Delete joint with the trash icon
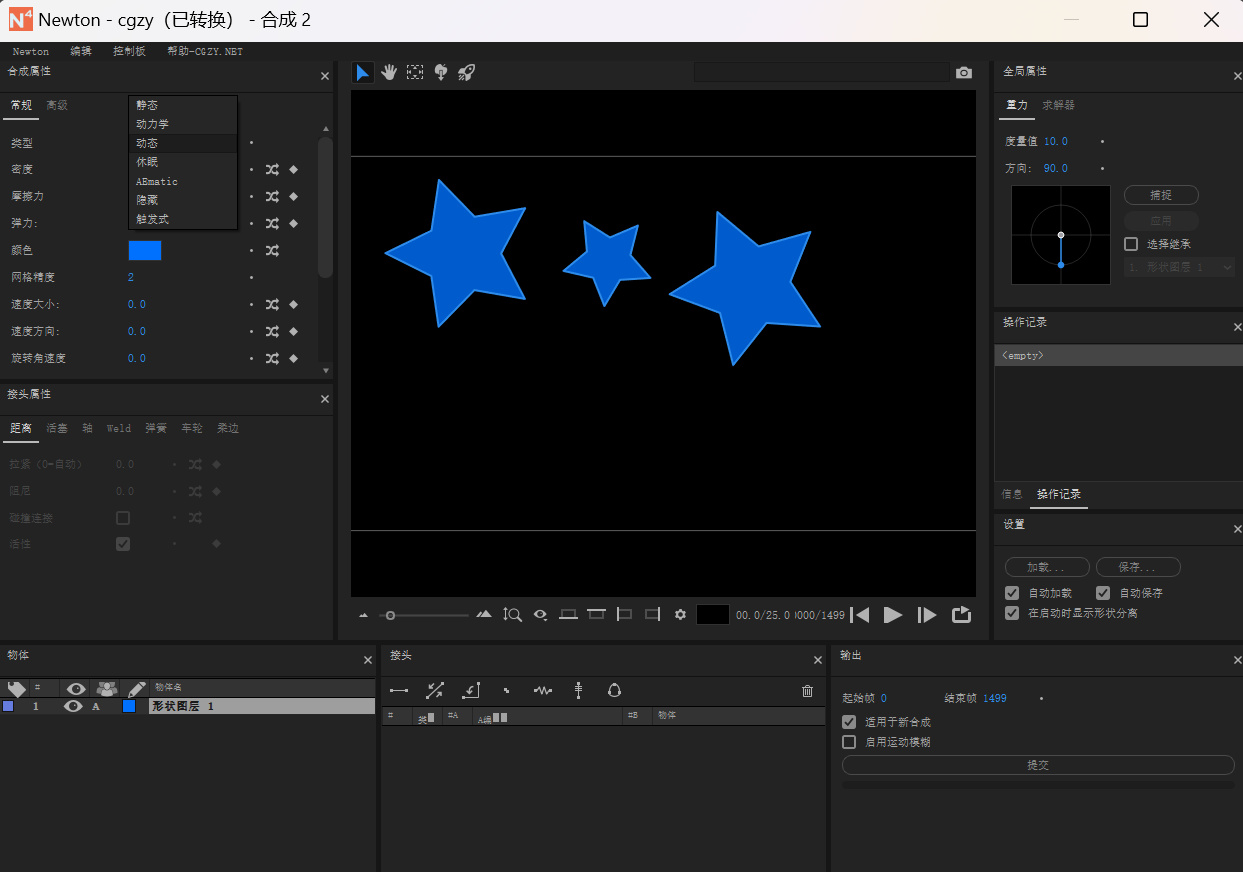1243x872 pixels. [808, 691]
